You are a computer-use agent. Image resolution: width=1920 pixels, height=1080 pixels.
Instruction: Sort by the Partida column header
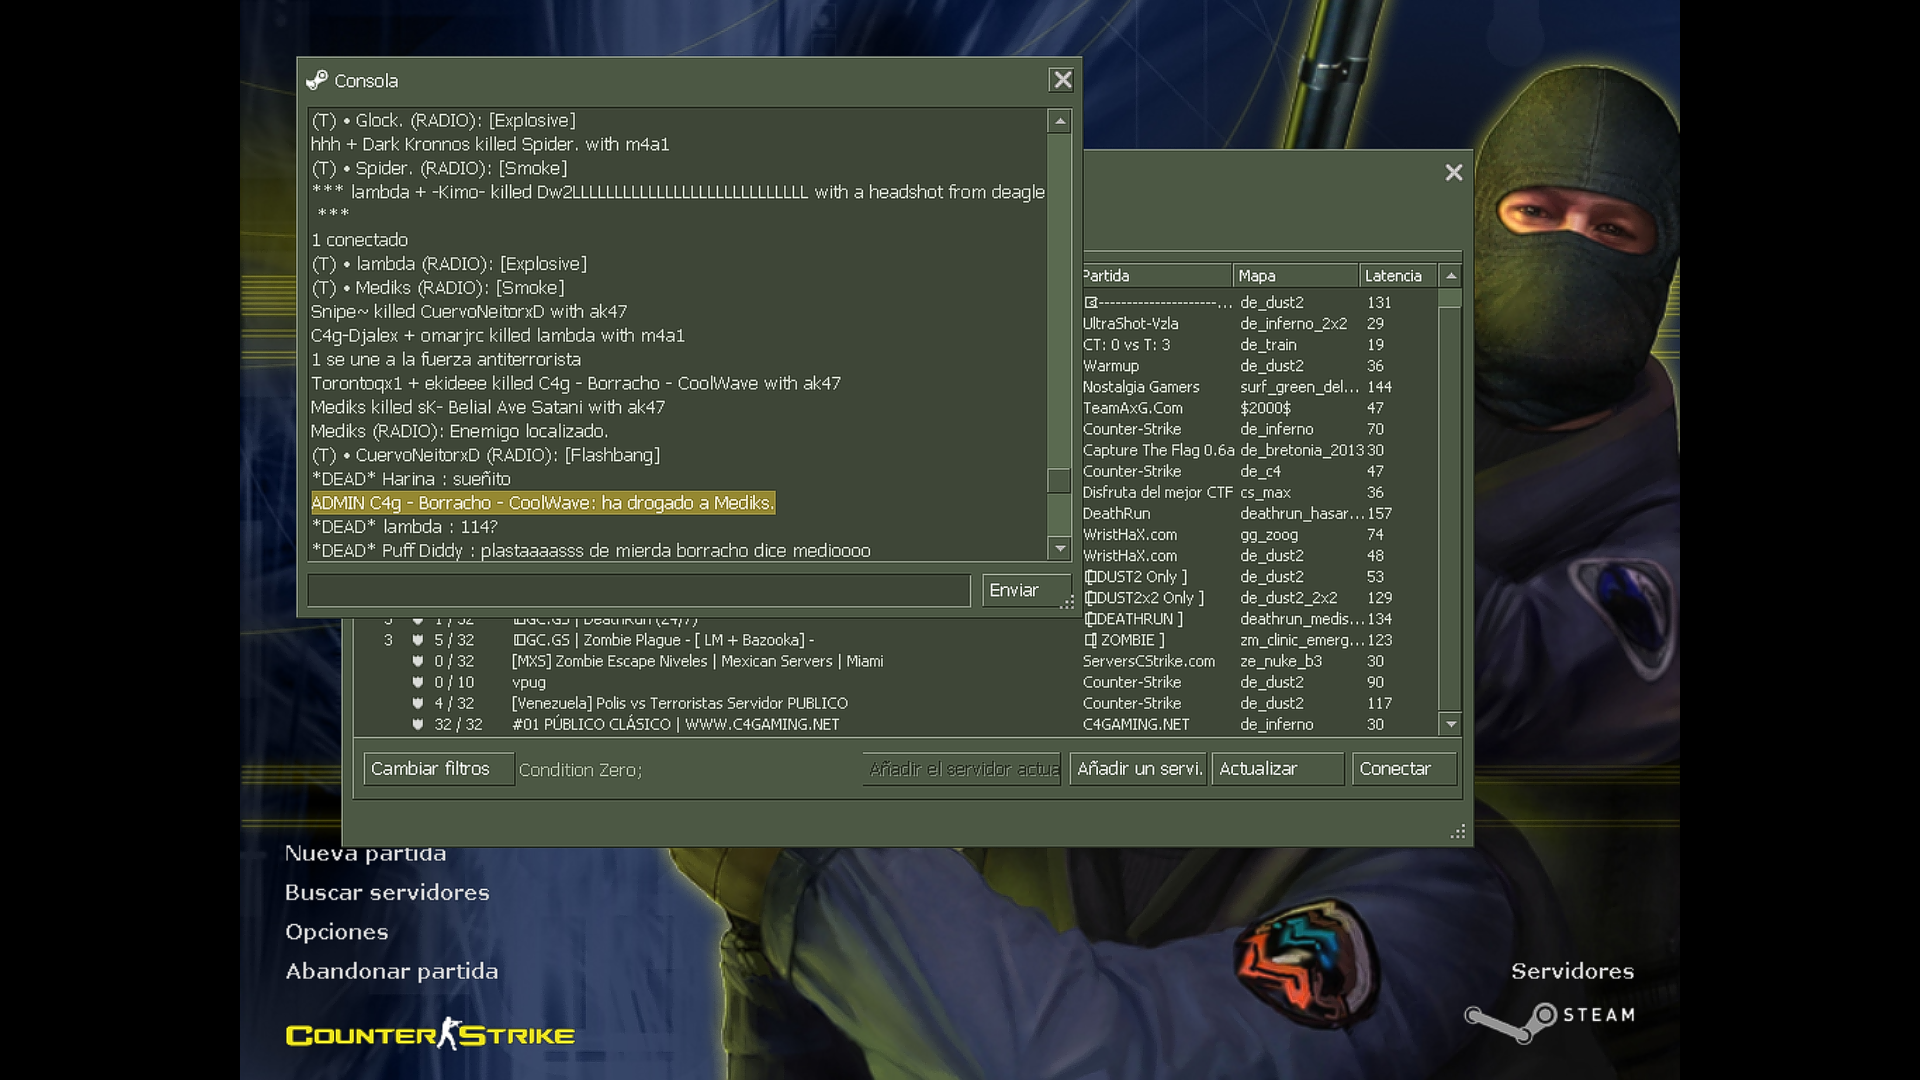click(1157, 276)
